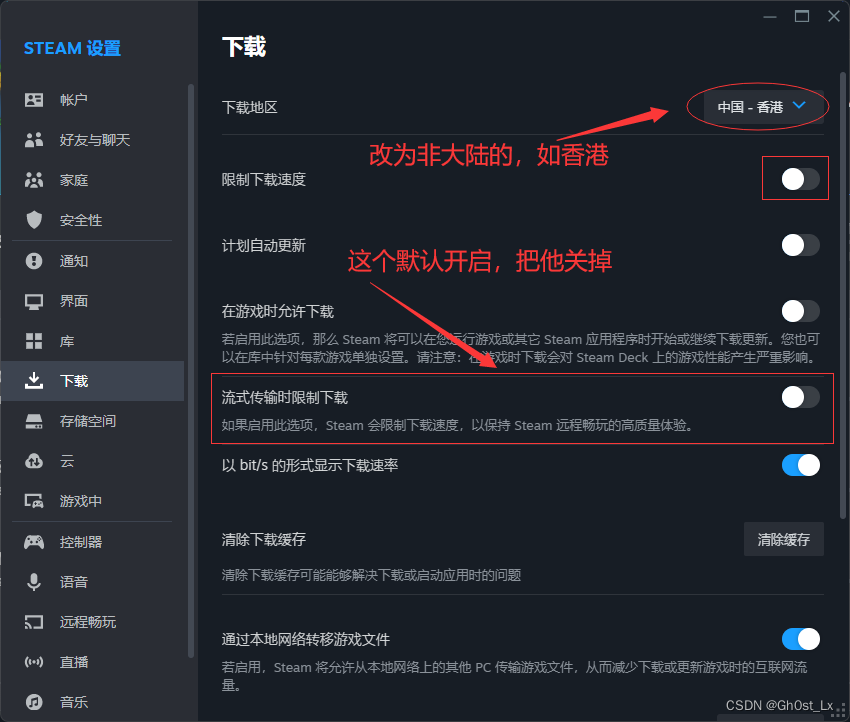Select the 控制器 controller gamepad icon
The width and height of the screenshot is (850, 722).
35,541
